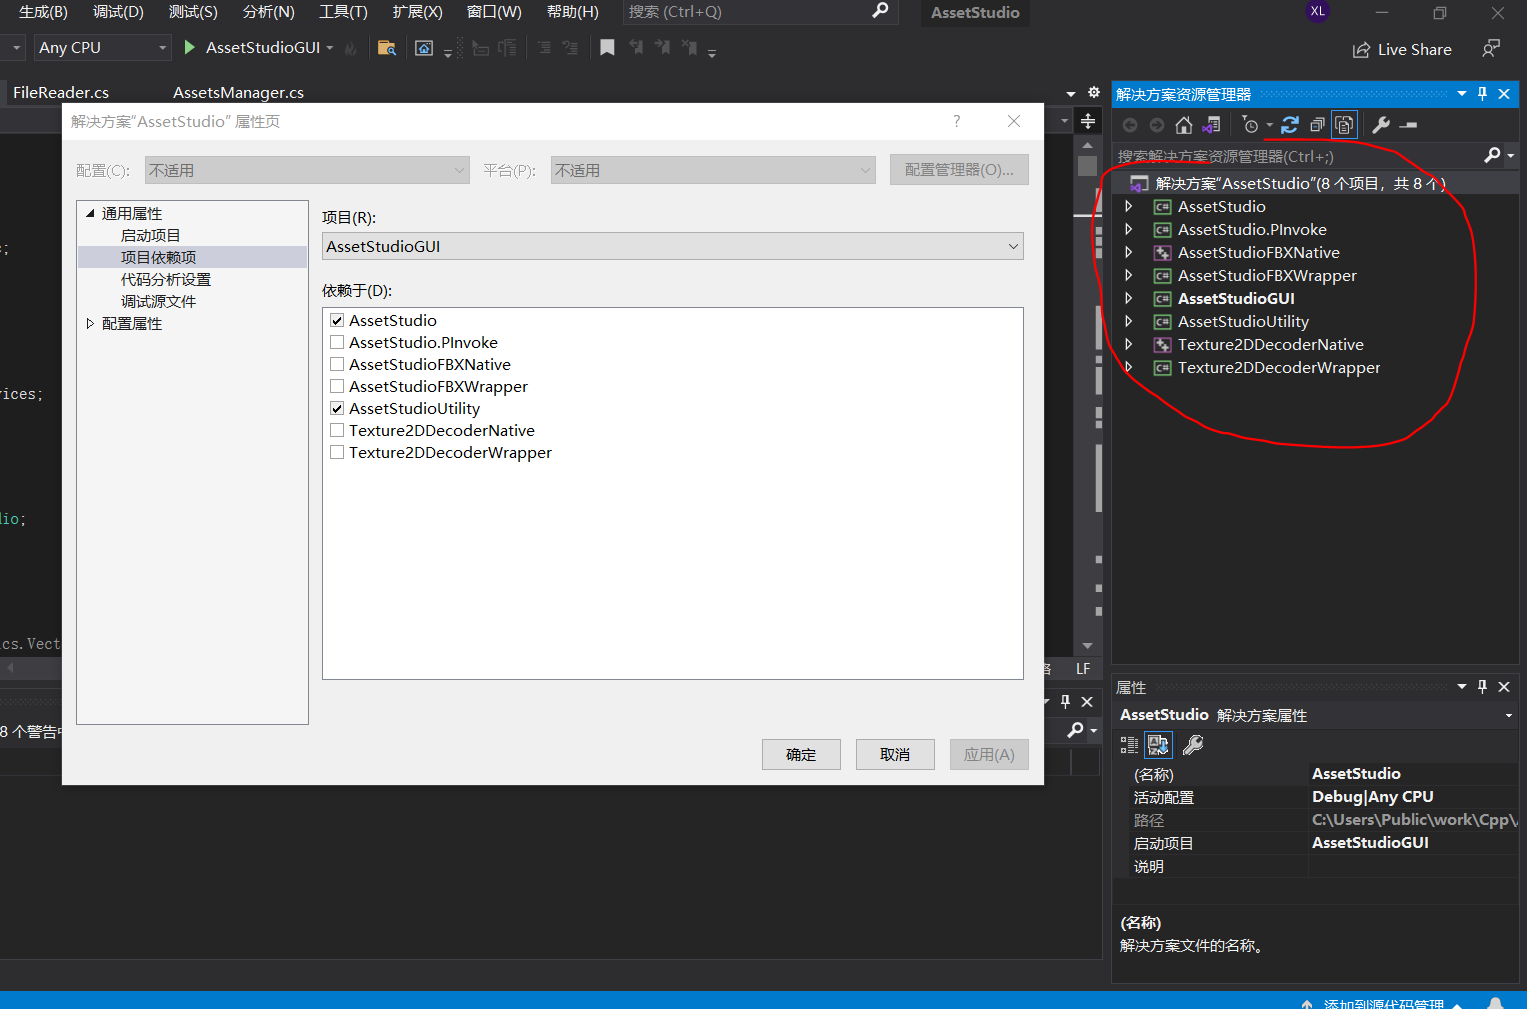Click Collapse All icon in Solution Explorer
Image resolution: width=1527 pixels, height=1009 pixels.
(1317, 125)
